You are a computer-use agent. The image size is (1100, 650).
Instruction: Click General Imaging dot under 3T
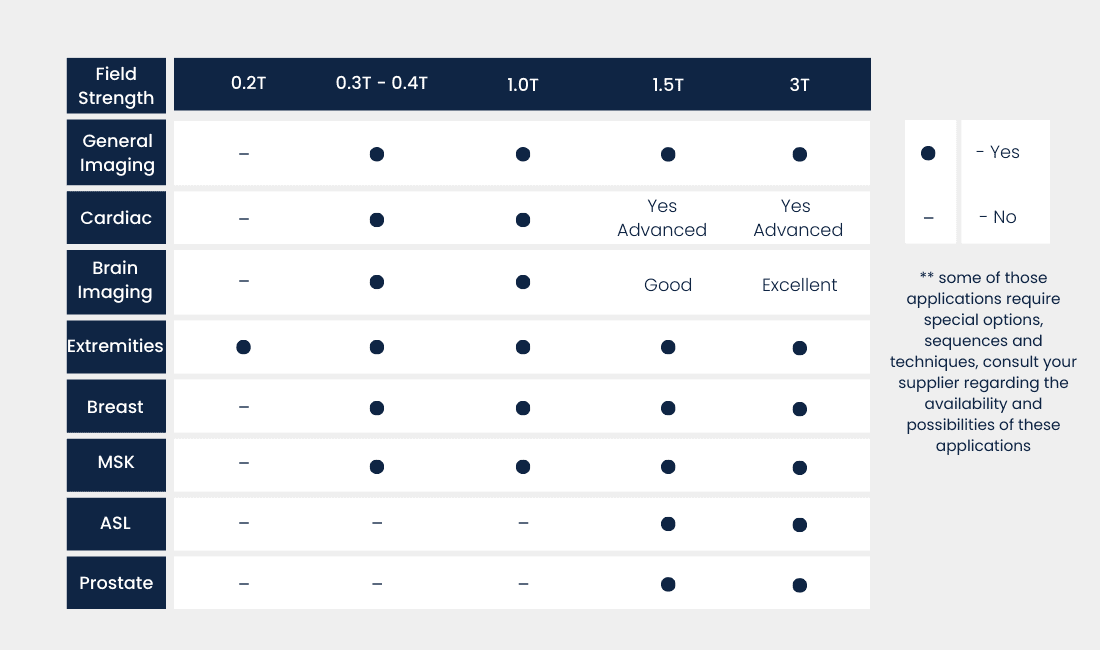click(799, 154)
